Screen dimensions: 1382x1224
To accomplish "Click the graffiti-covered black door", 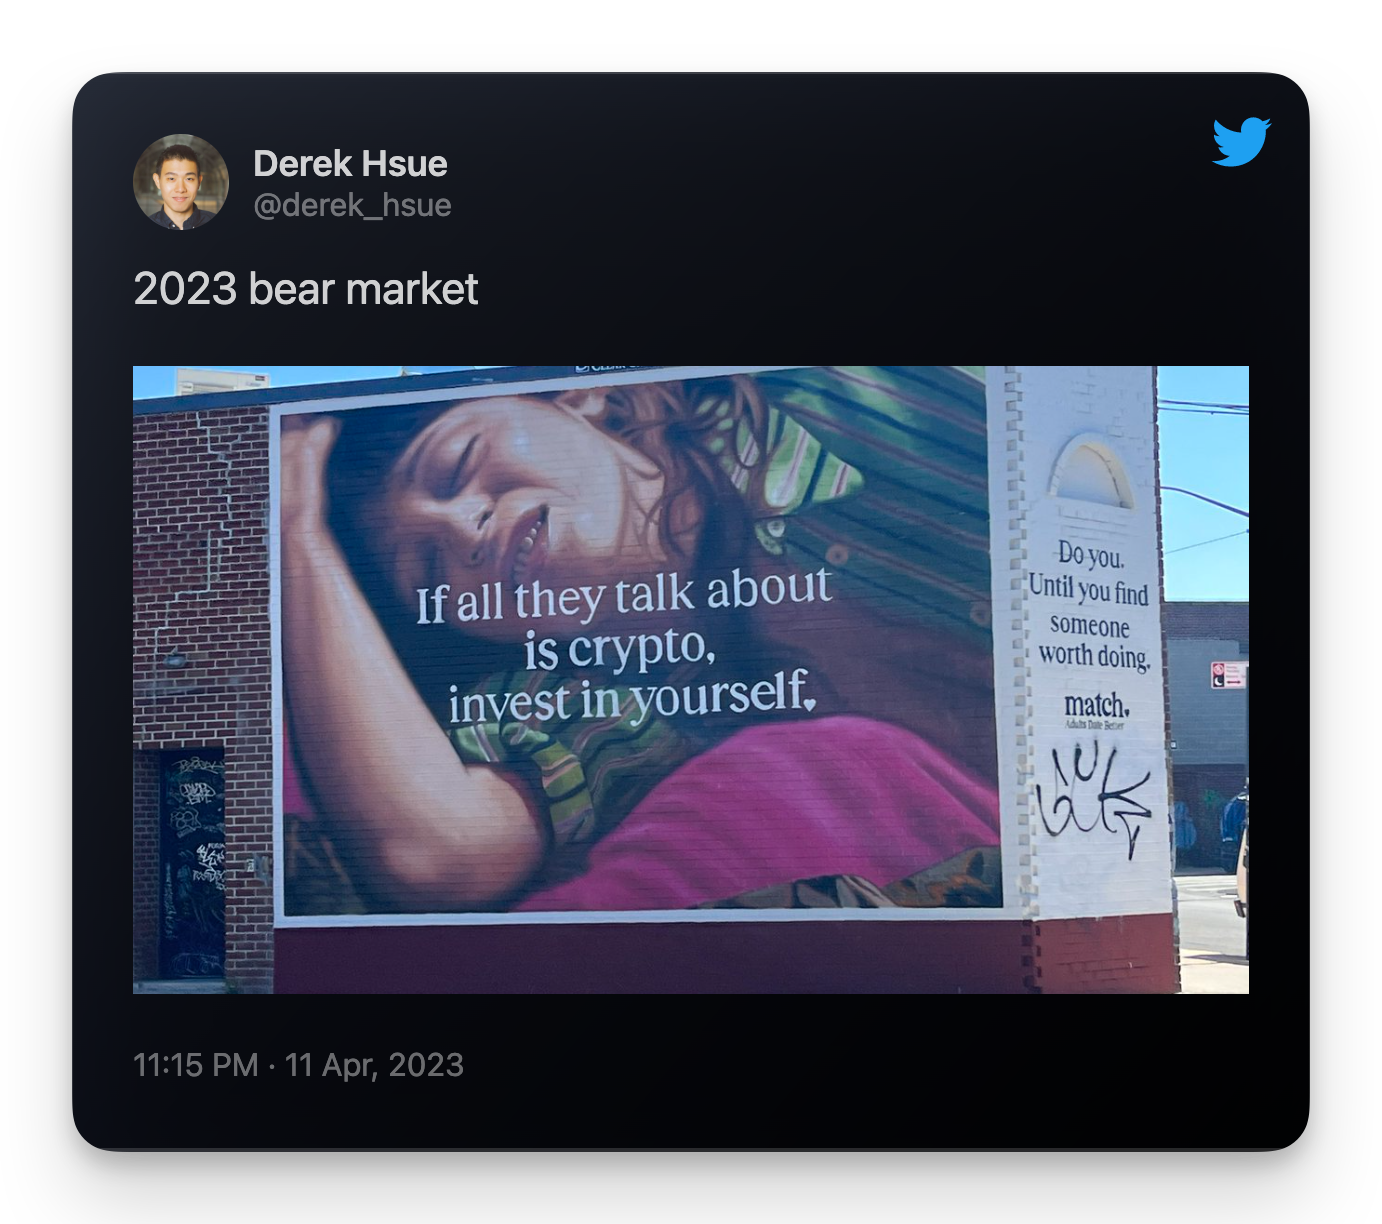I will pos(192,864).
